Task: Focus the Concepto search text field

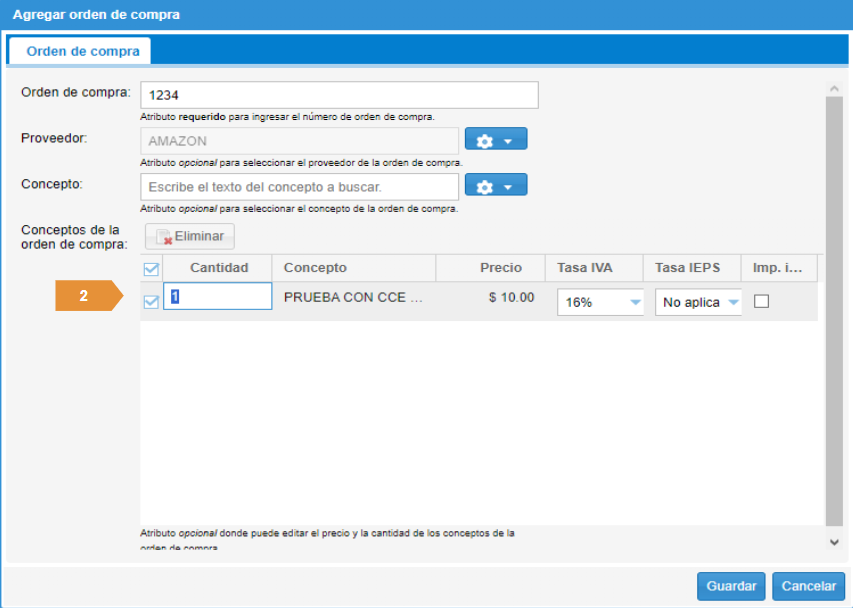Action: pyautogui.click(x=299, y=187)
